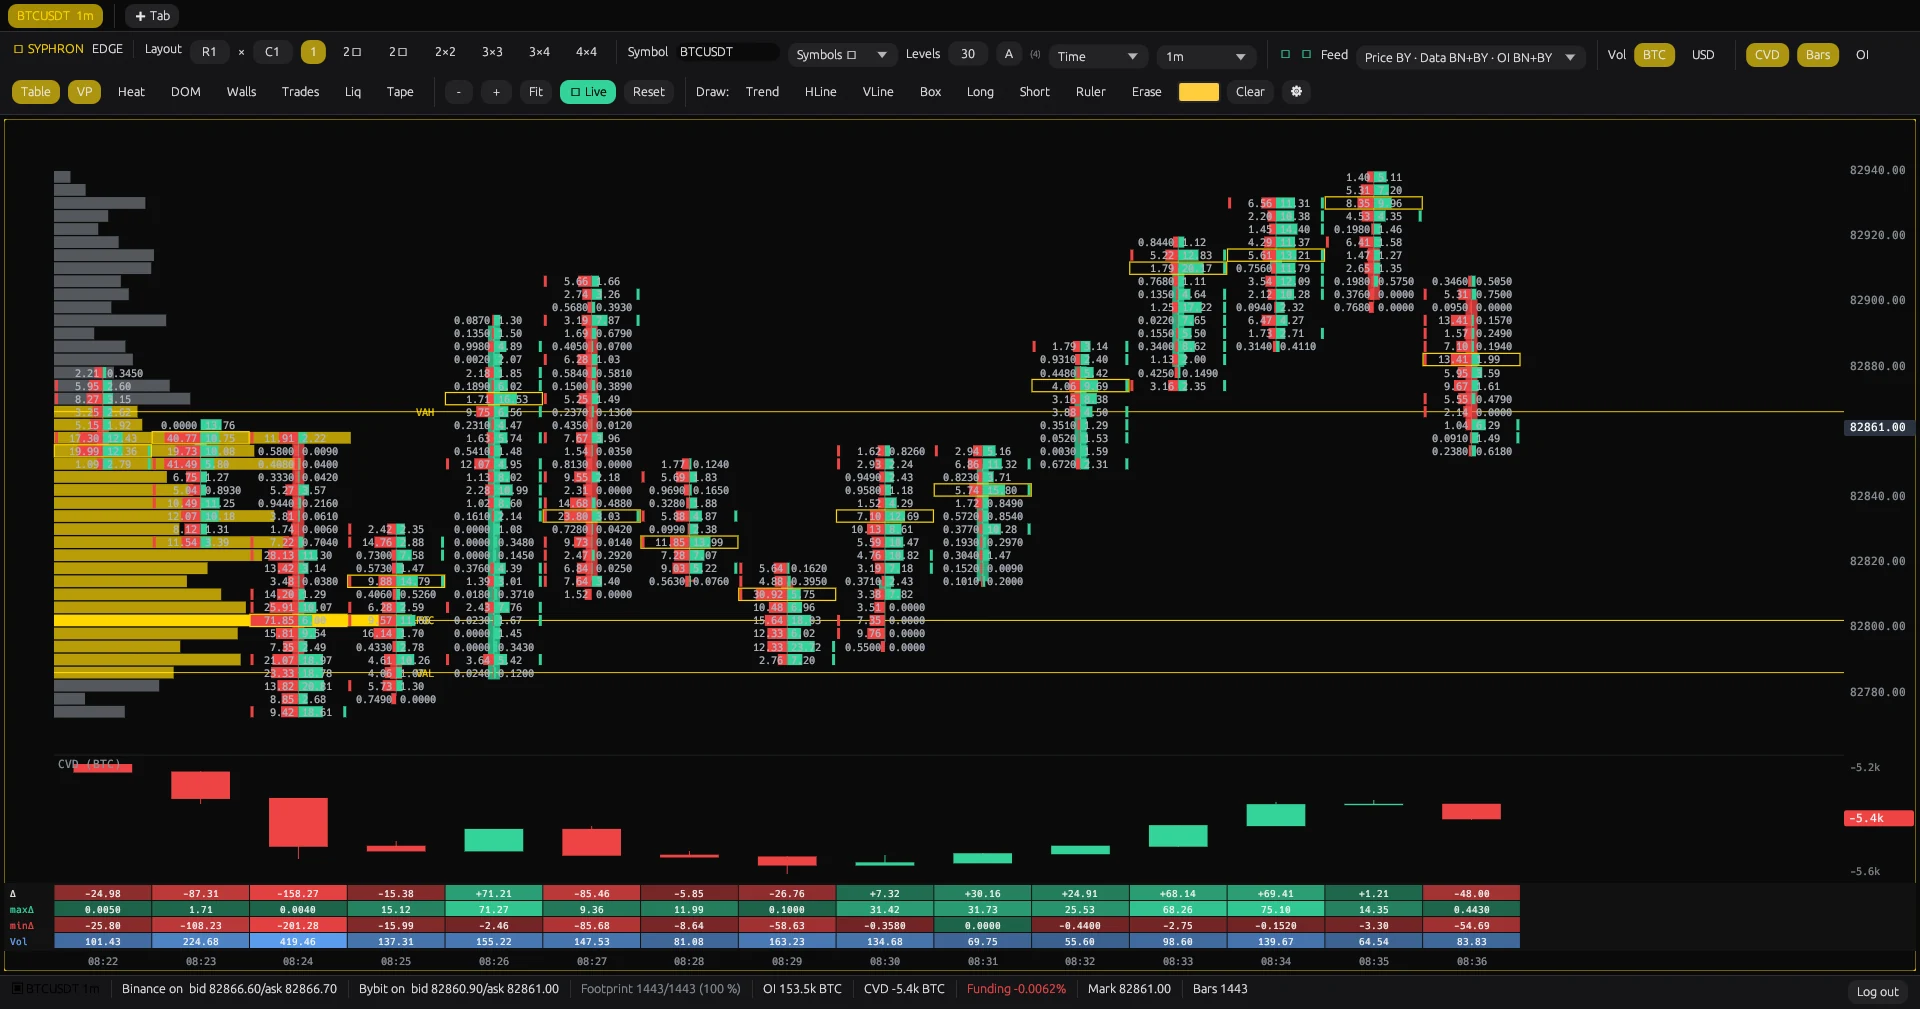The image size is (1920, 1009).
Task: Enable the OI panel toggle
Action: click(x=1862, y=55)
